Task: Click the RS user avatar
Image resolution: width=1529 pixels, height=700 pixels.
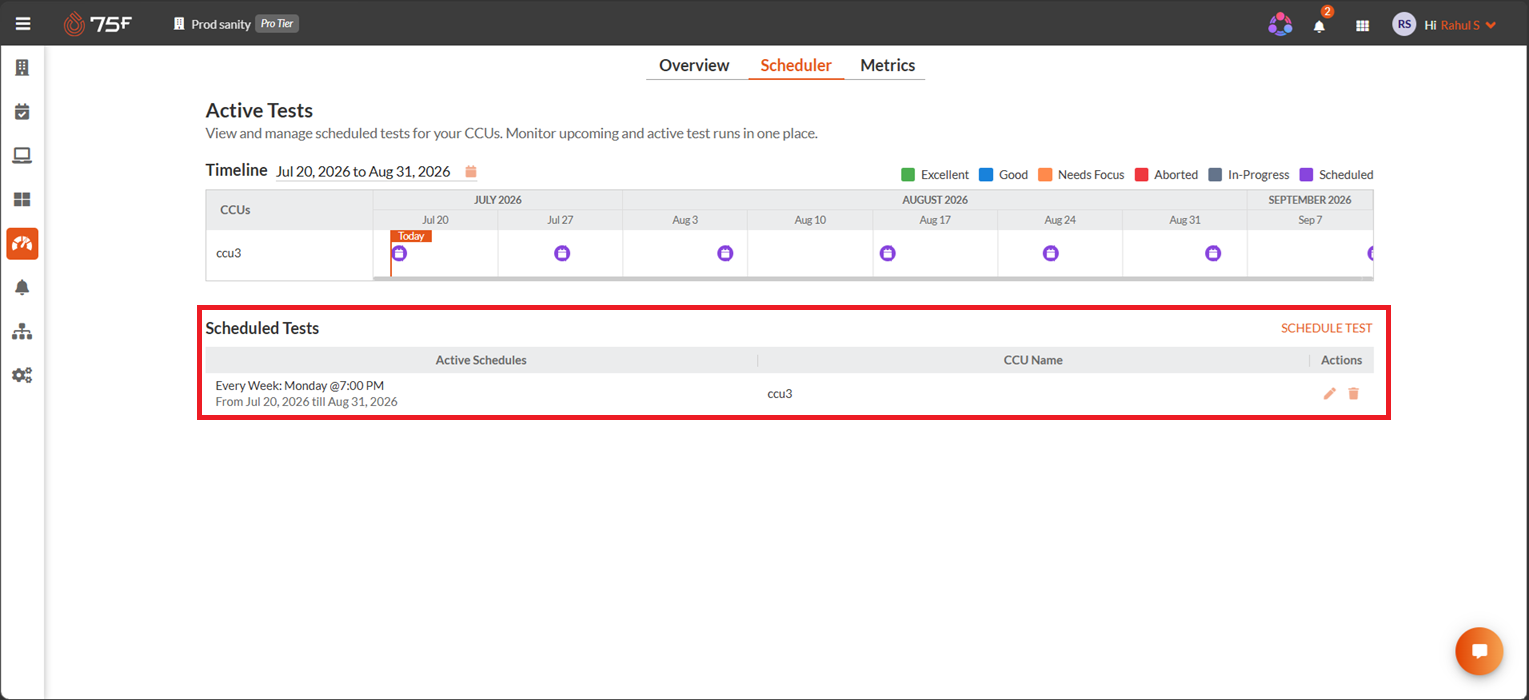Action: [1404, 25]
